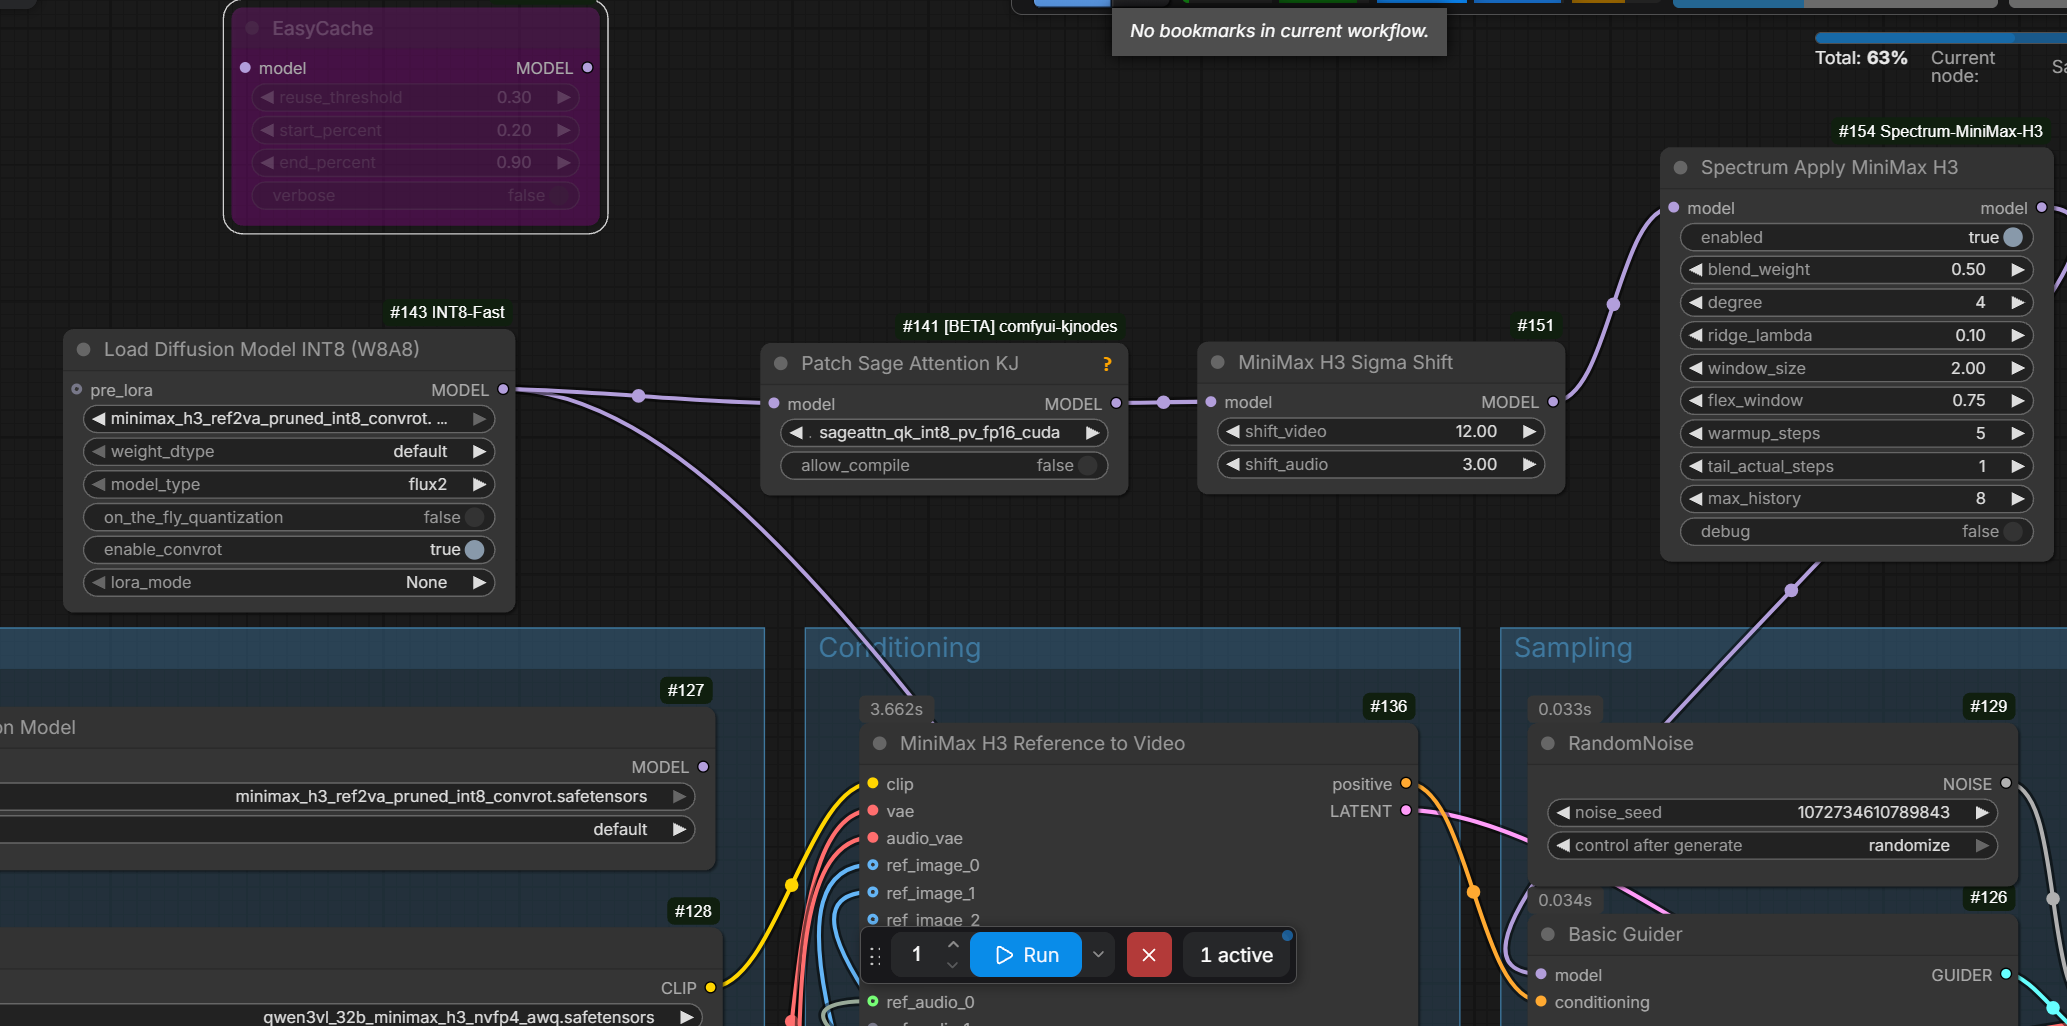Select the 'Sampling' group title
Screen dimensions: 2067x1026
tap(1573, 648)
